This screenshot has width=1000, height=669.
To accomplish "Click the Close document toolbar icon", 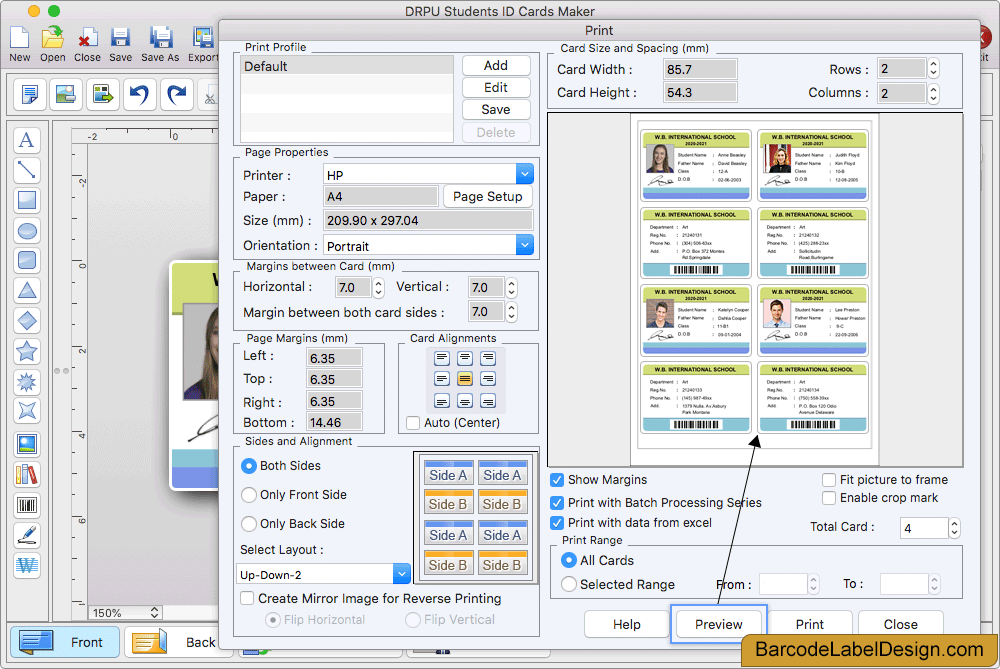I will point(87,38).
